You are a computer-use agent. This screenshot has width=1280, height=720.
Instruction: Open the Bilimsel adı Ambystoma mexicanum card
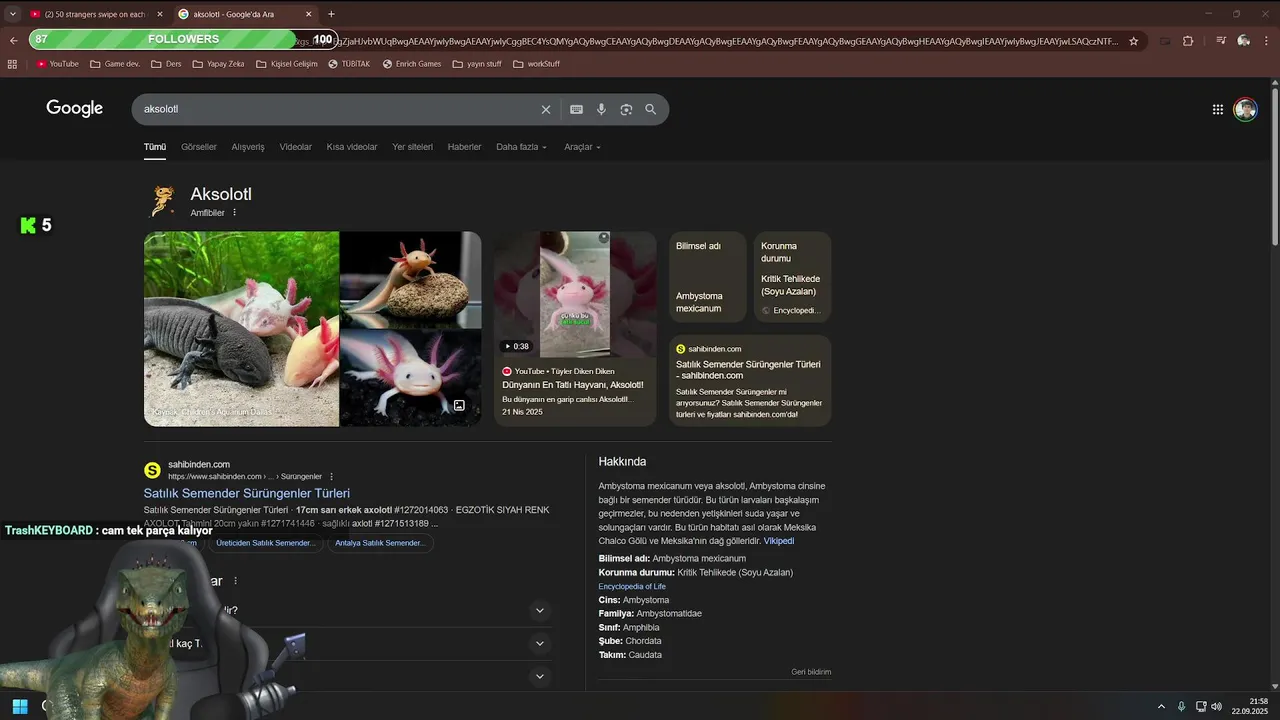[x=708, y=277]
